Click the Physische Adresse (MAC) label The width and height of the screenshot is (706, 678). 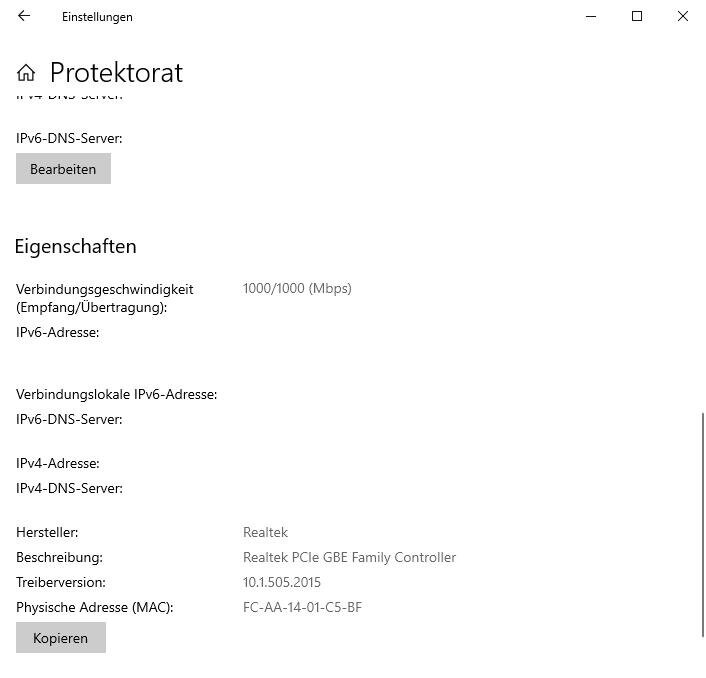(94, 607)
